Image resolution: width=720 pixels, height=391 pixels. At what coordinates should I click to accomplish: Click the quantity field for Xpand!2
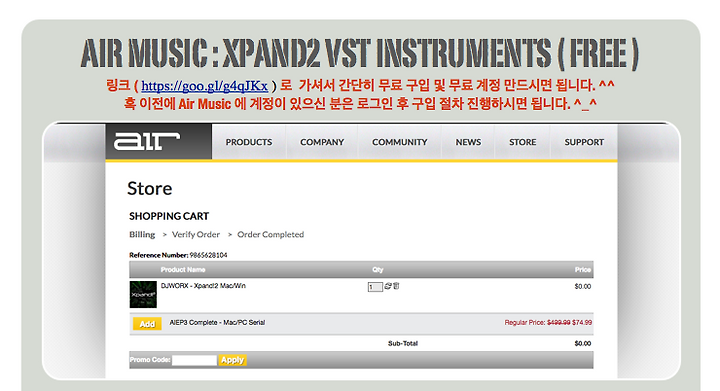(375, 287)
